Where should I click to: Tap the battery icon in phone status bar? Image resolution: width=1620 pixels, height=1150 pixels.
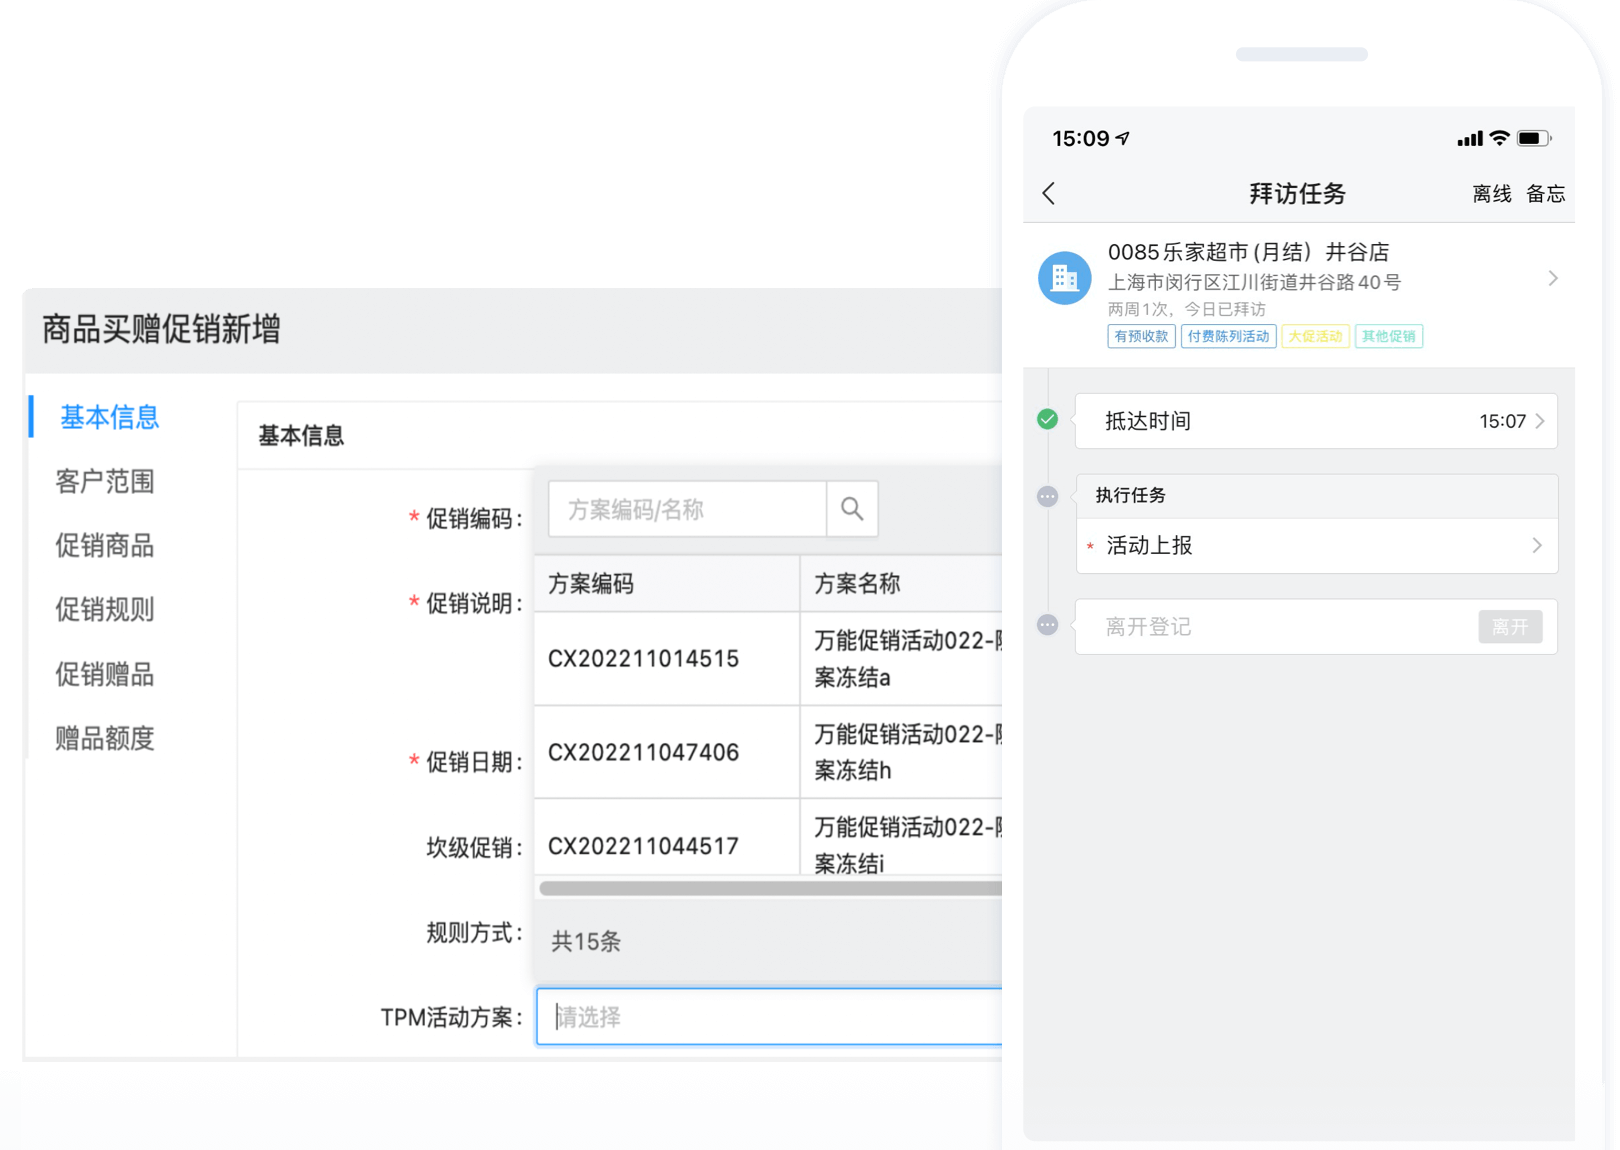pyautogui.click(x=1534, y=138)
